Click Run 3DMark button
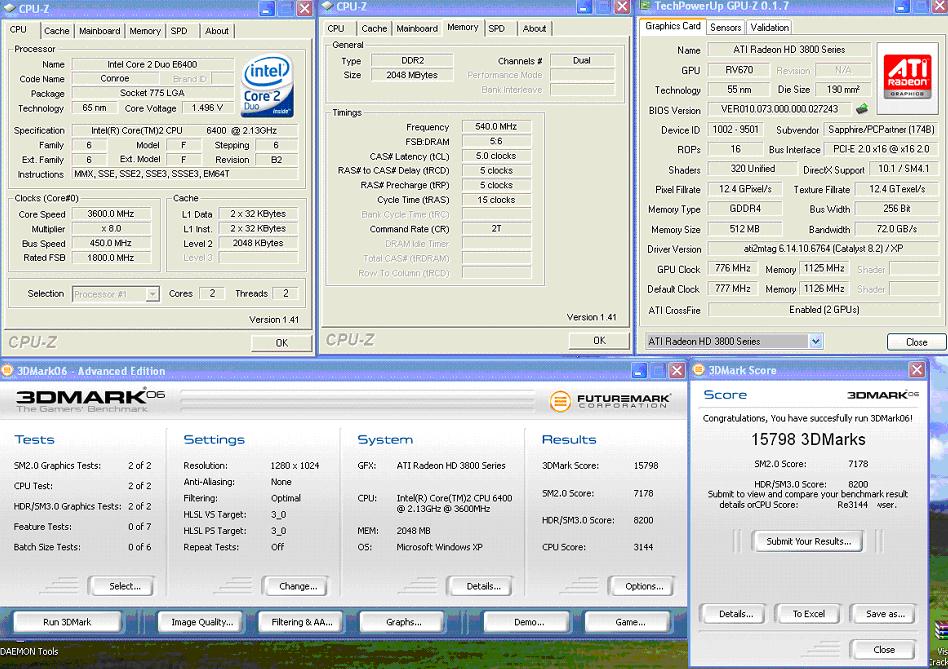The width and height of the screenshot is (948, 669). click(x=67, y=622)
